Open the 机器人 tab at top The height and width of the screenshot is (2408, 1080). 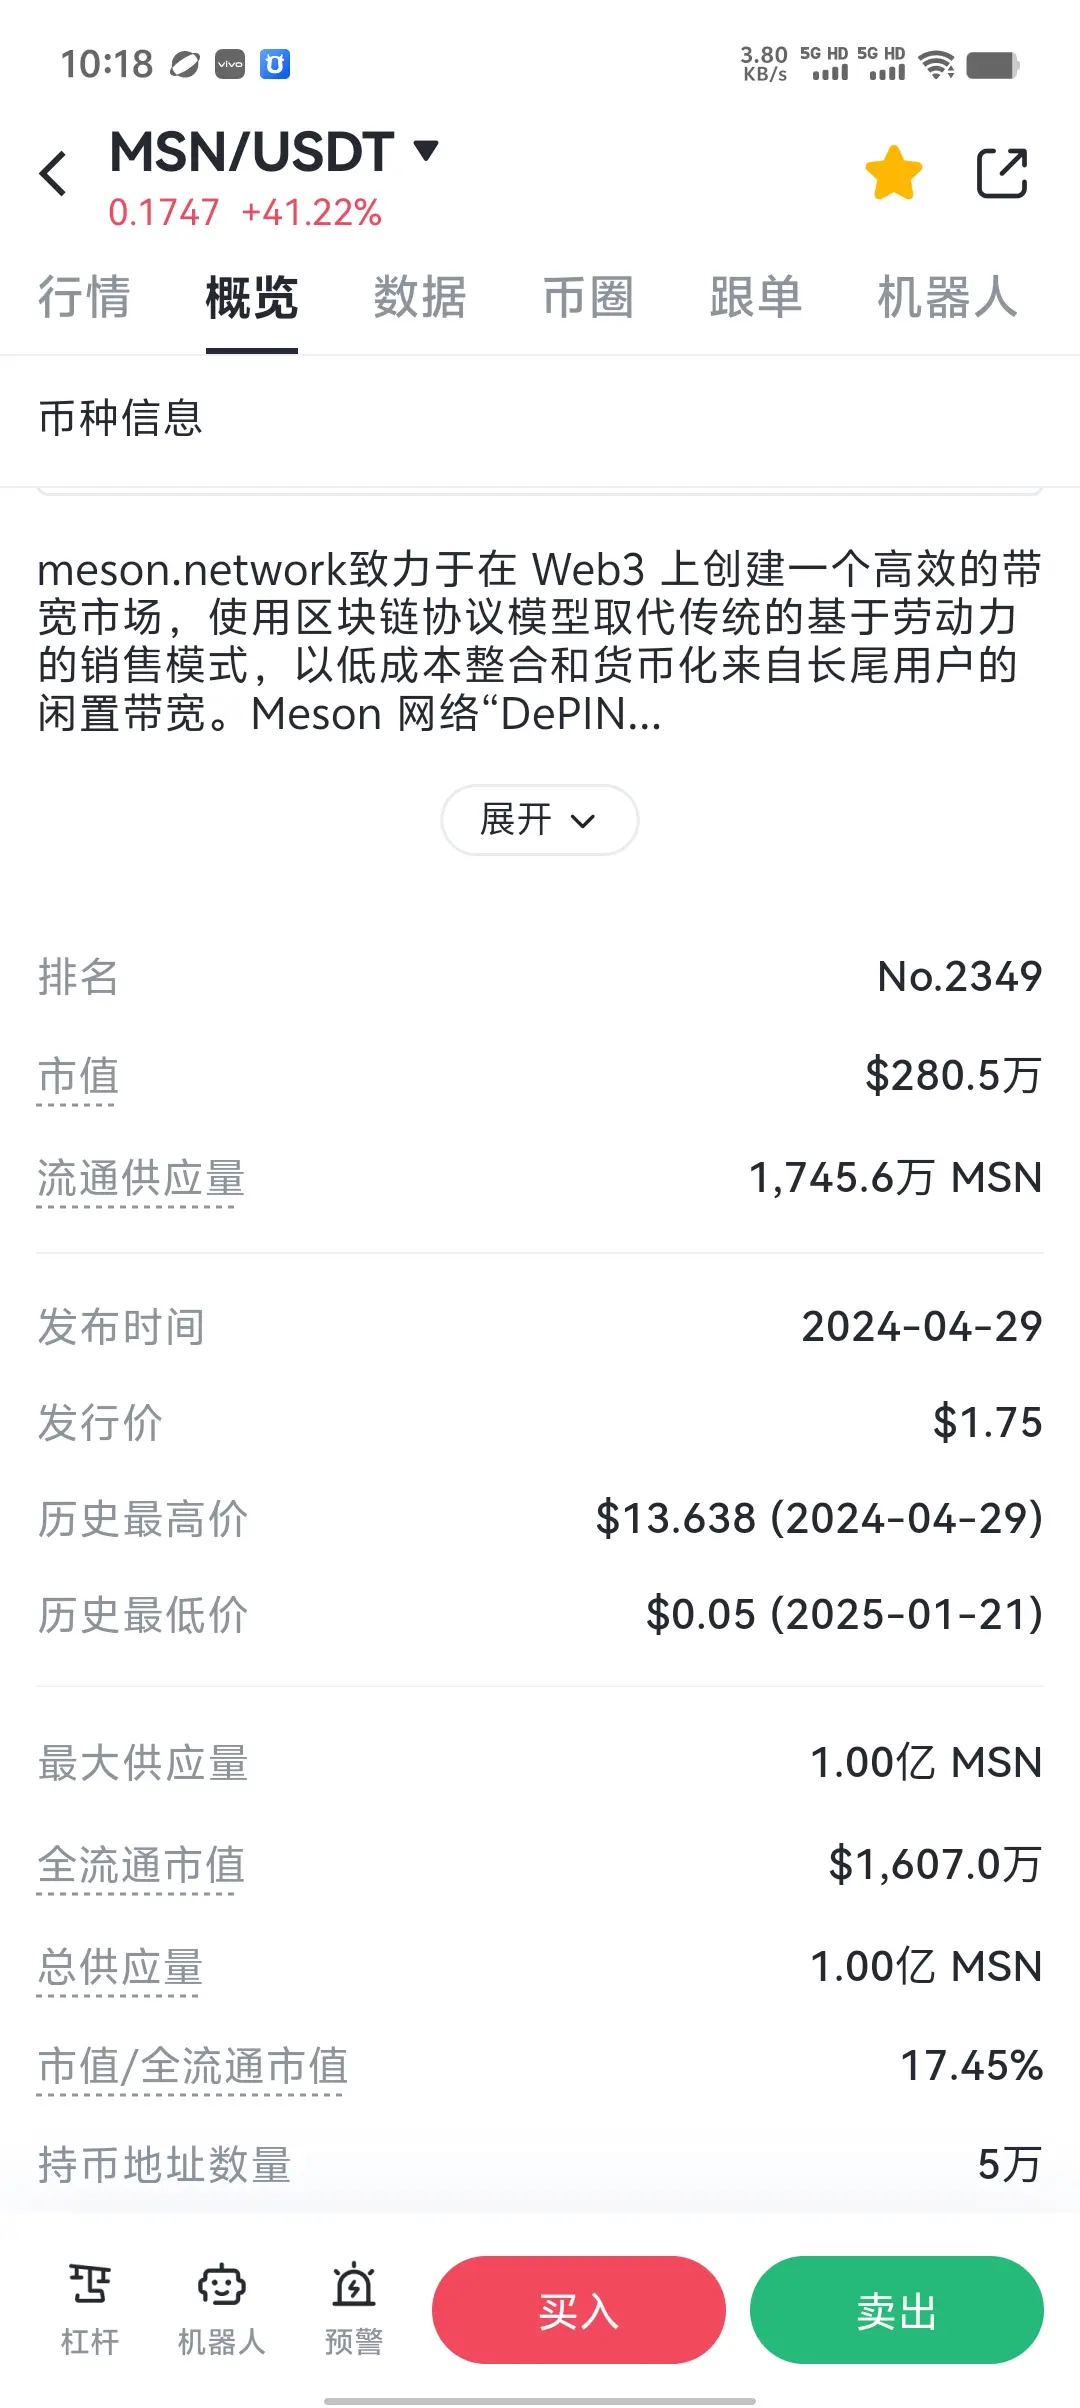point(946,297)
